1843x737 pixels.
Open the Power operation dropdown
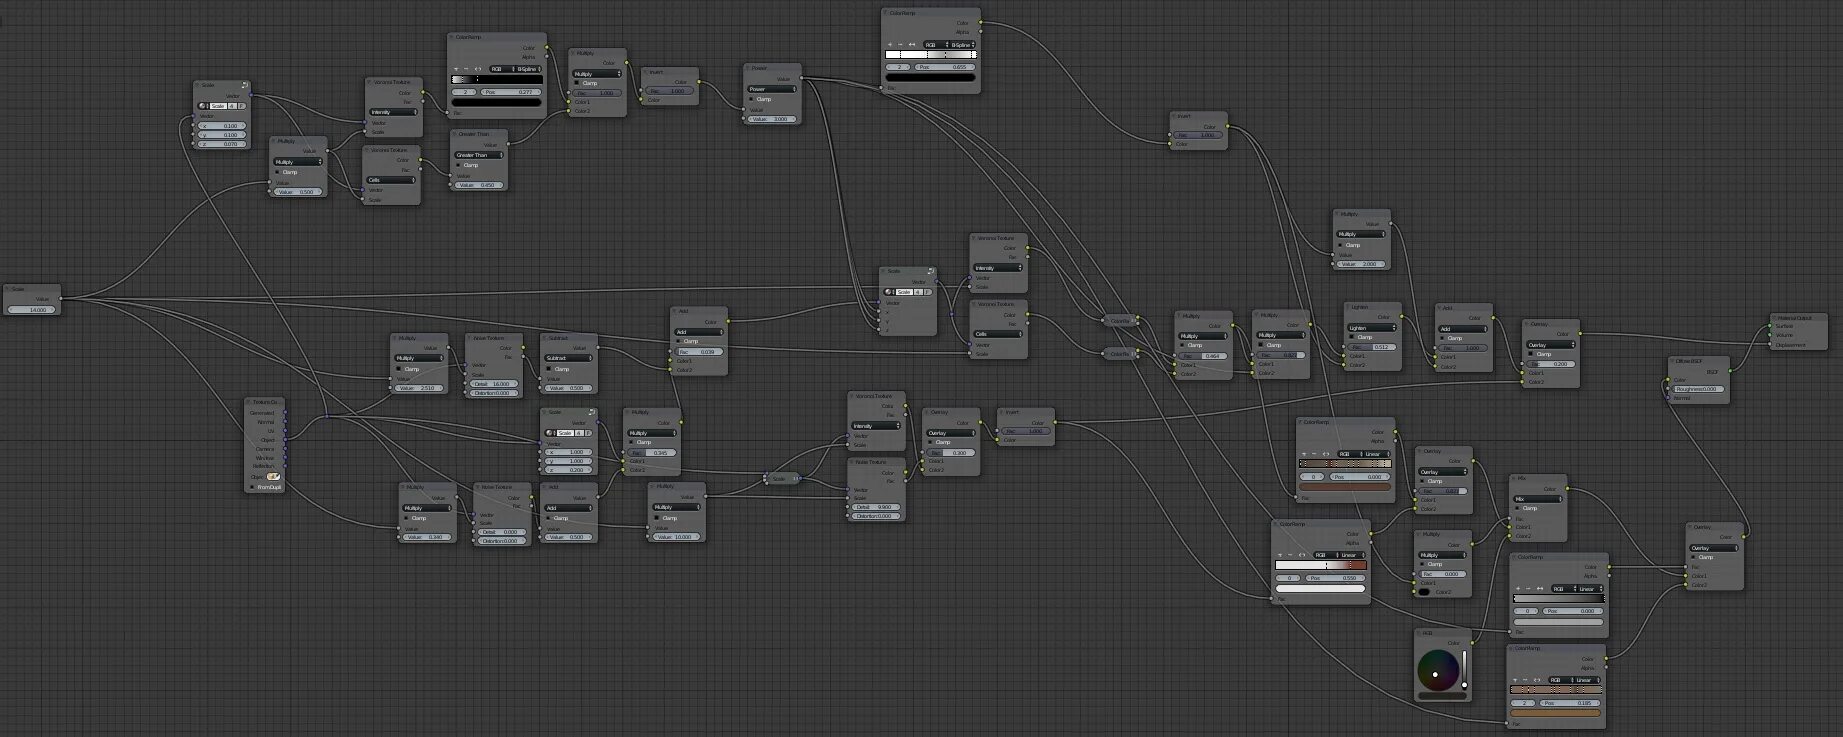(x=772, y=89)
